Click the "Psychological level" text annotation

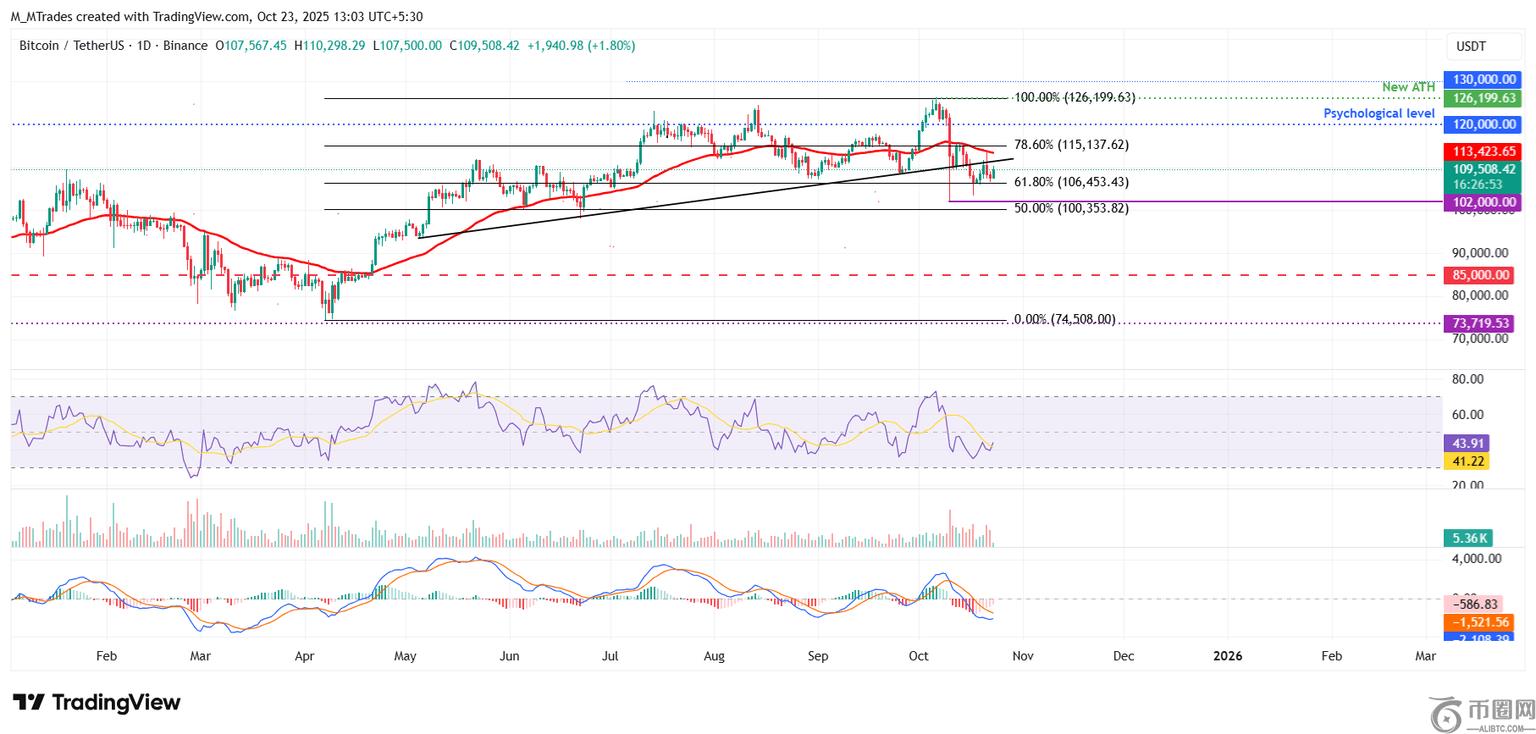pos(1379,114)
